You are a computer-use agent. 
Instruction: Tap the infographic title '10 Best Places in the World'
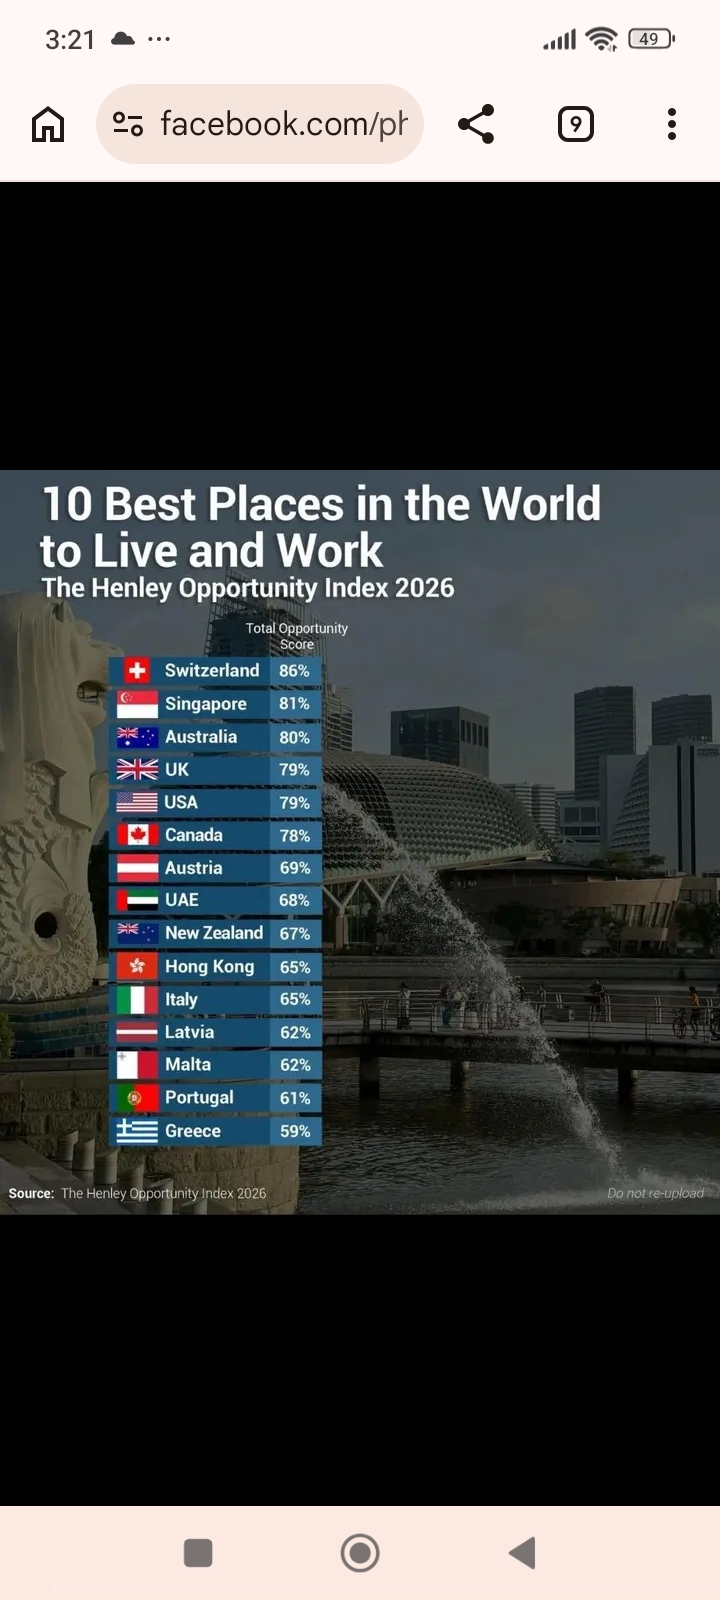321,504
